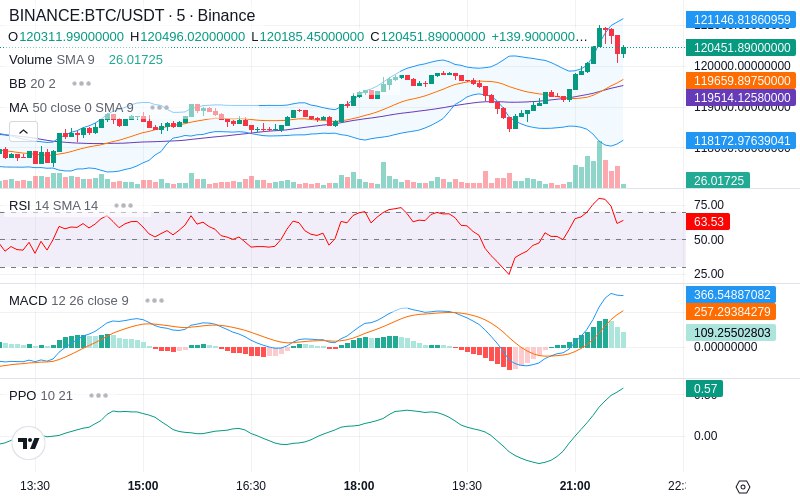The width and height of the screenshot is (800, 500).
Task: Open more options for RSI 14 indicator
Action: (123, 206)
